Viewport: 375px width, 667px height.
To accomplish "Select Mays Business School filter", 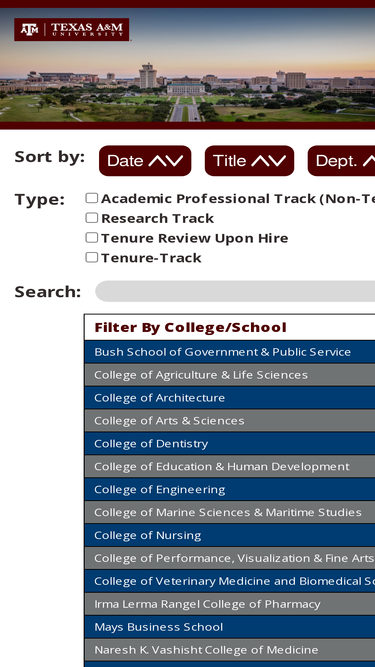I will pos(230,627).
